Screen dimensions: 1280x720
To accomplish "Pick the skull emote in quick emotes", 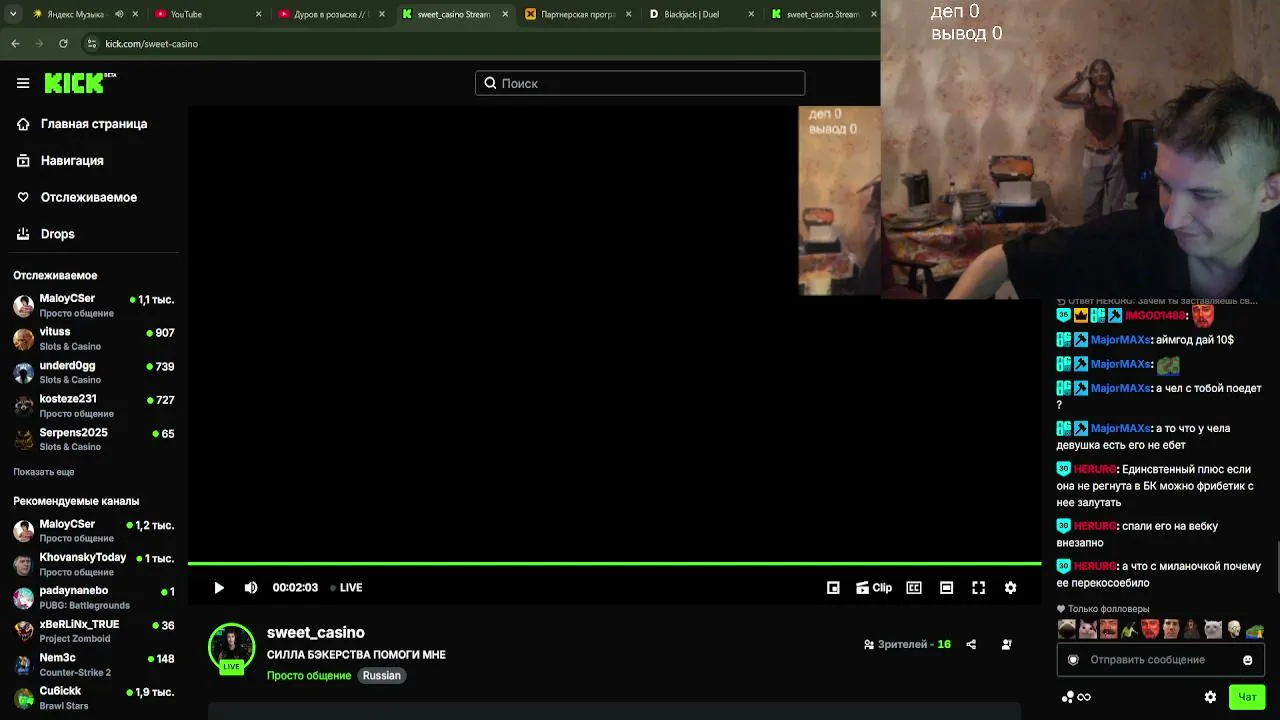I will pos(1234,630).
